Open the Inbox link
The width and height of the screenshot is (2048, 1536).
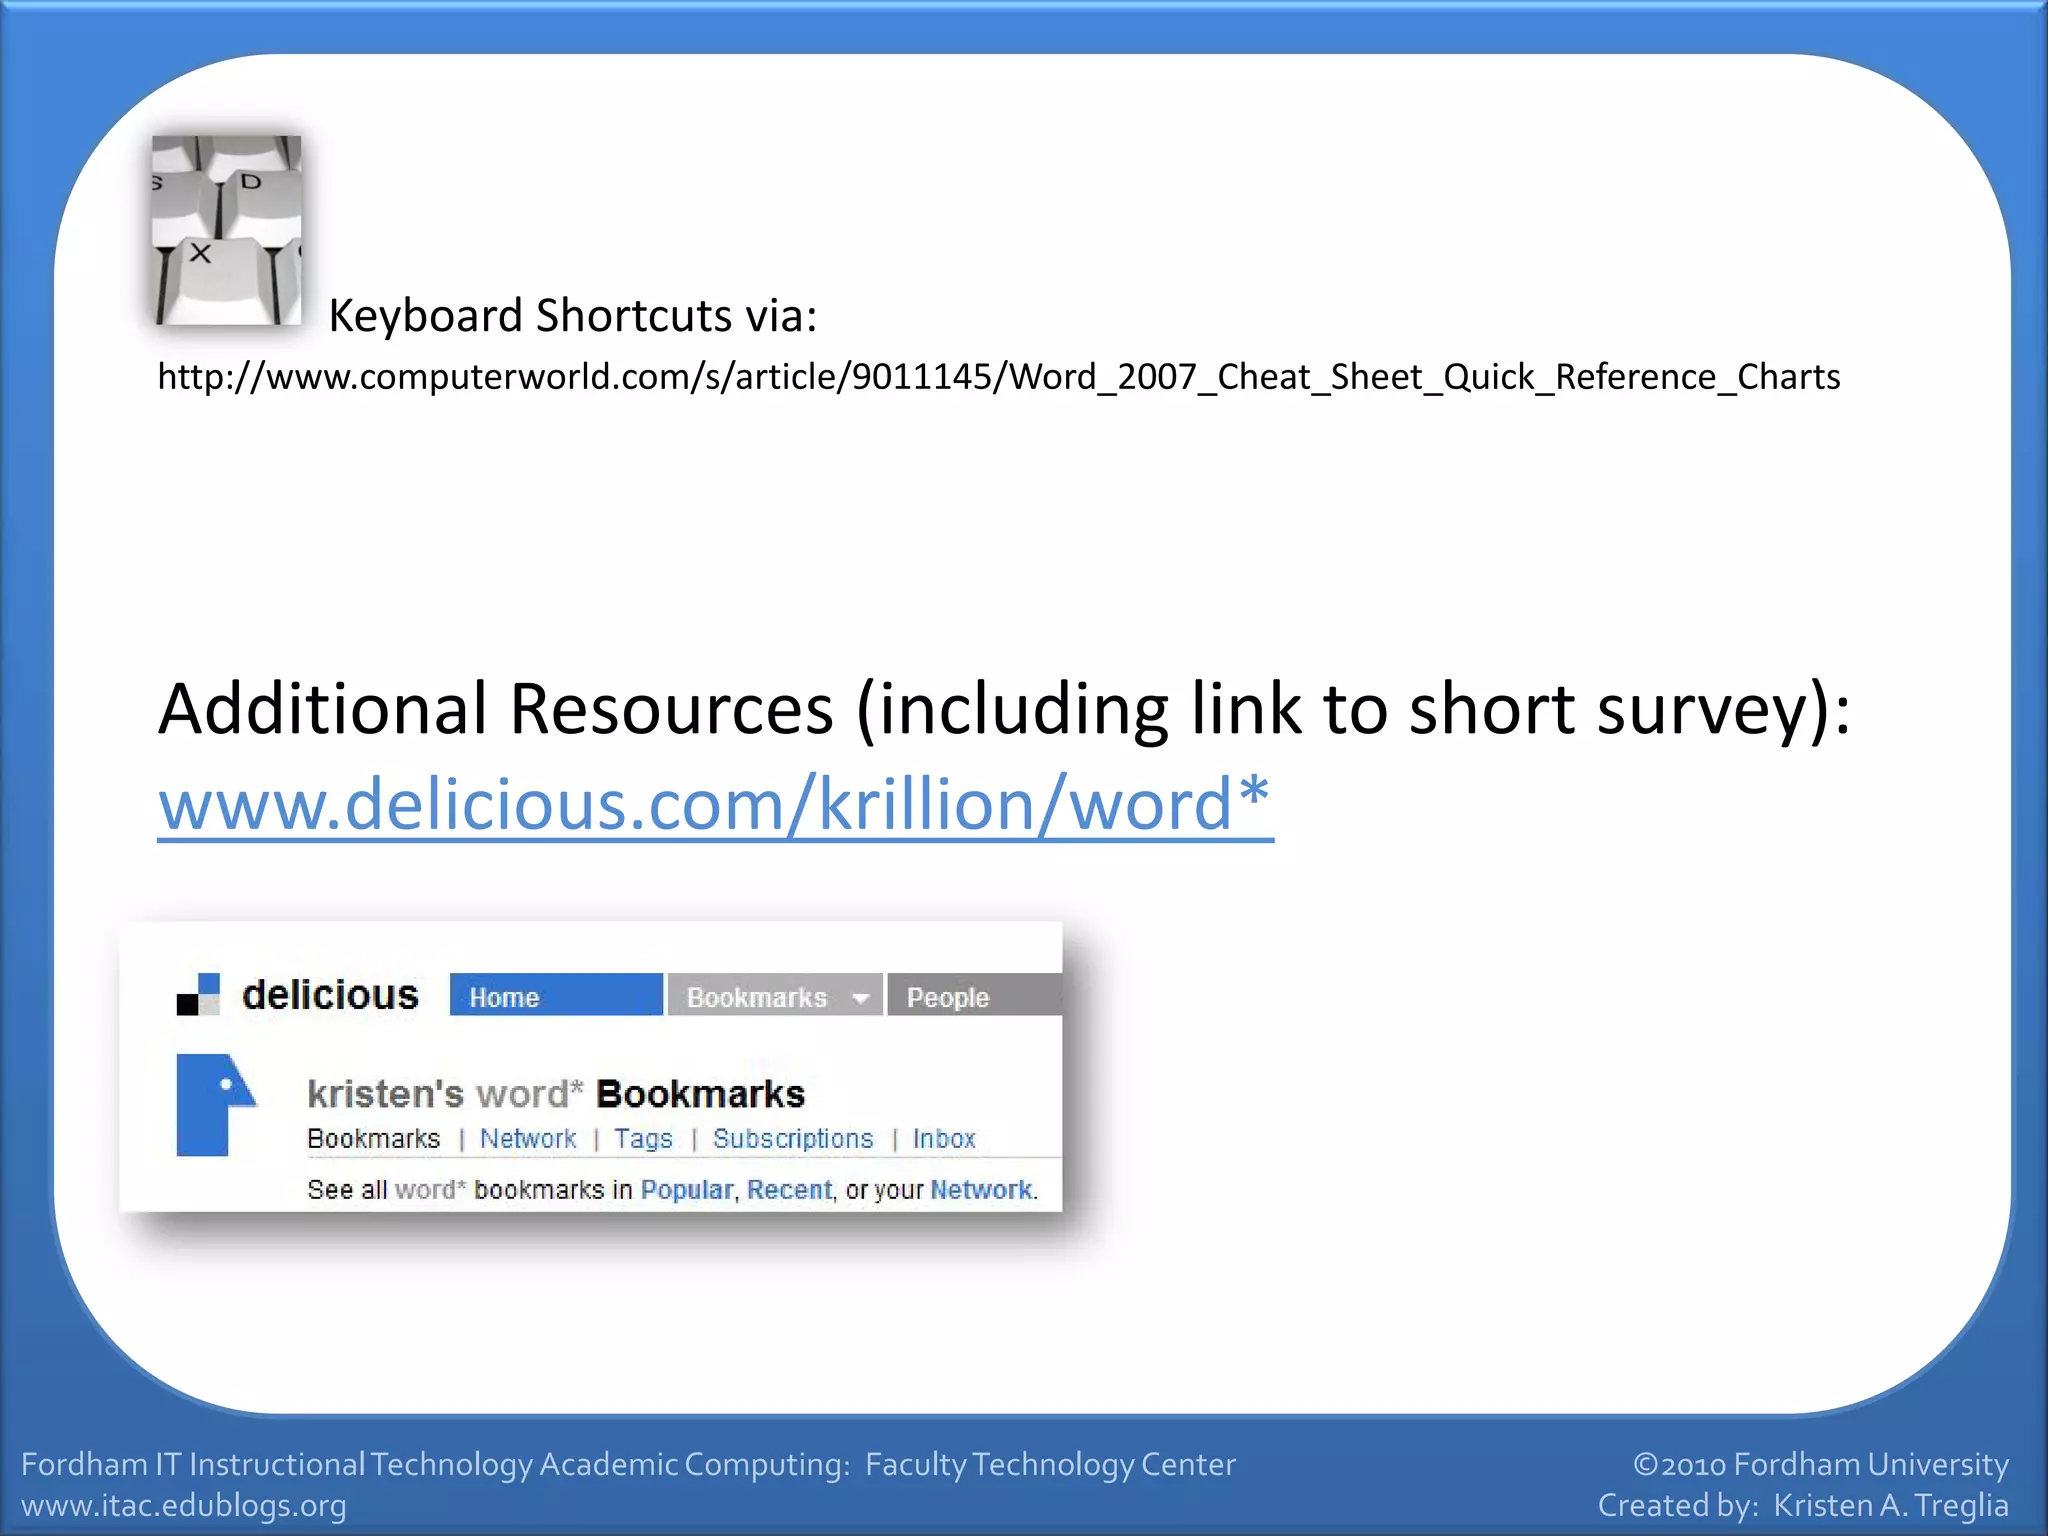[x=944, y=1139]
